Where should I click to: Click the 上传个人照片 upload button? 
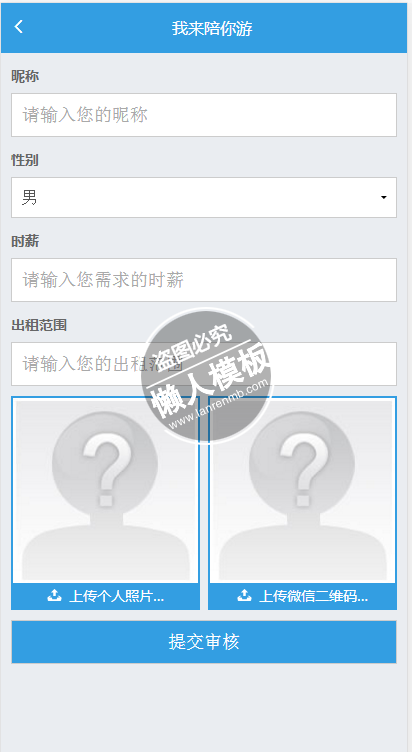point(106,596)
